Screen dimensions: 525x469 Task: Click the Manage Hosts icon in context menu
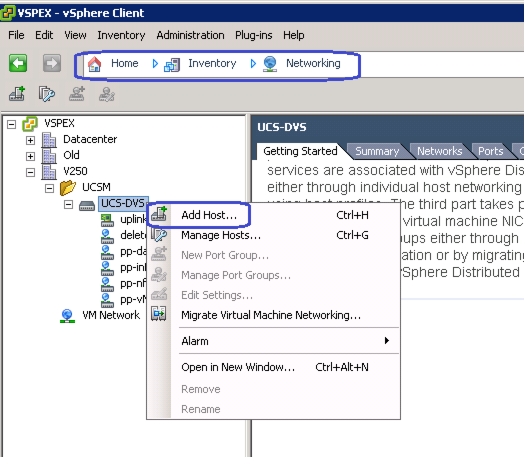[159, 234]
